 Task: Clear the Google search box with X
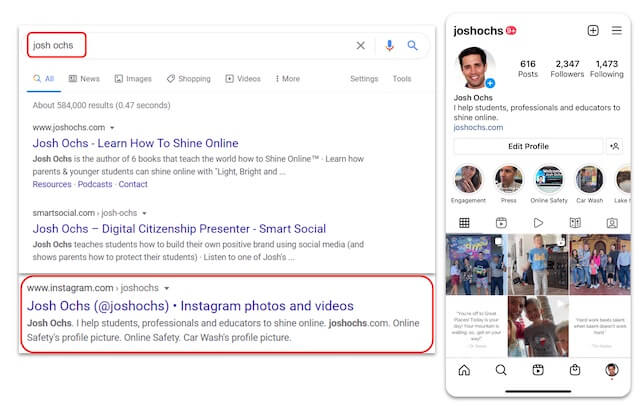(x=360, y=45)
